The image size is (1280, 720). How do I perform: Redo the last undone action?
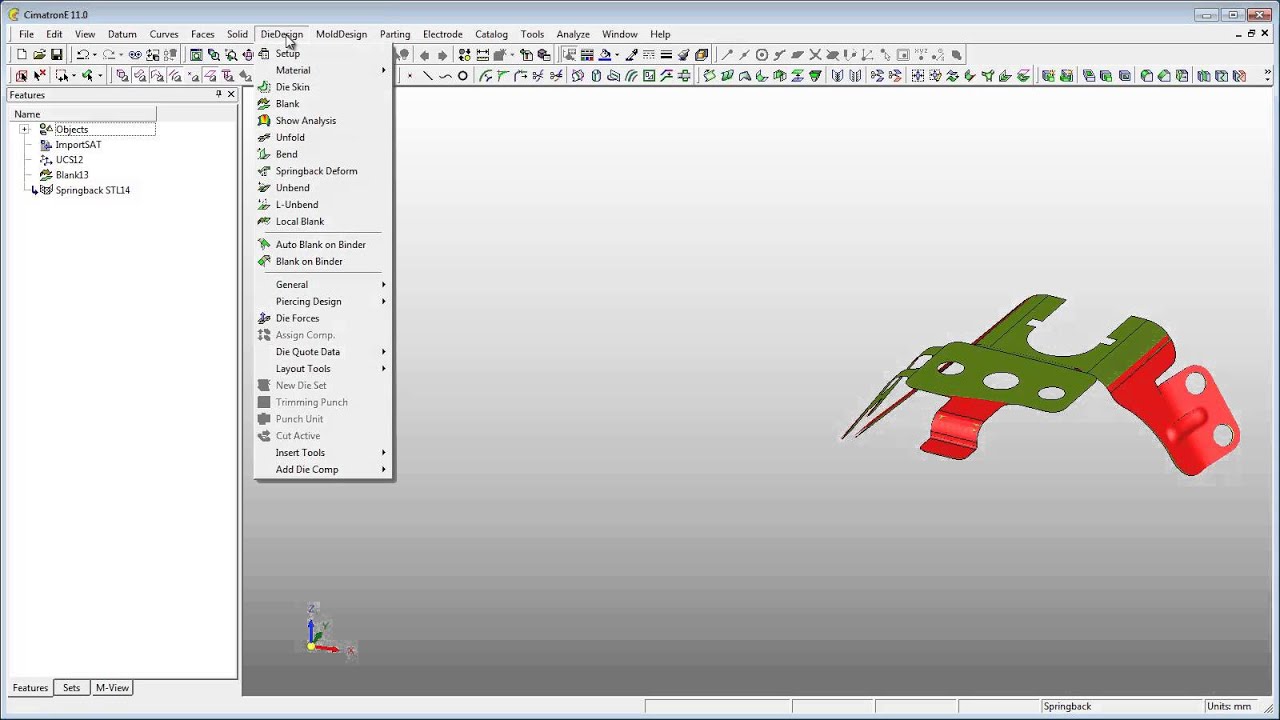pyautogui.click(x=109, y=55)
